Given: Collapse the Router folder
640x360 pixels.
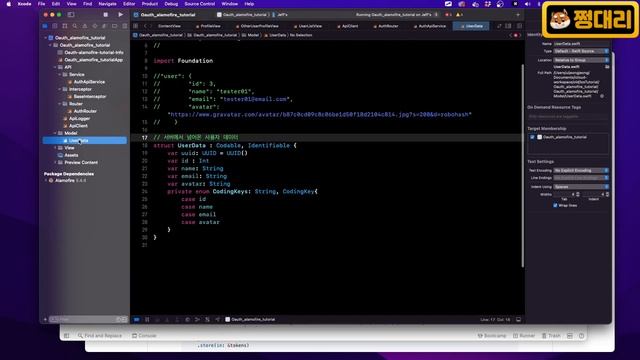Looking at the screenshot, I should point(60,104).
